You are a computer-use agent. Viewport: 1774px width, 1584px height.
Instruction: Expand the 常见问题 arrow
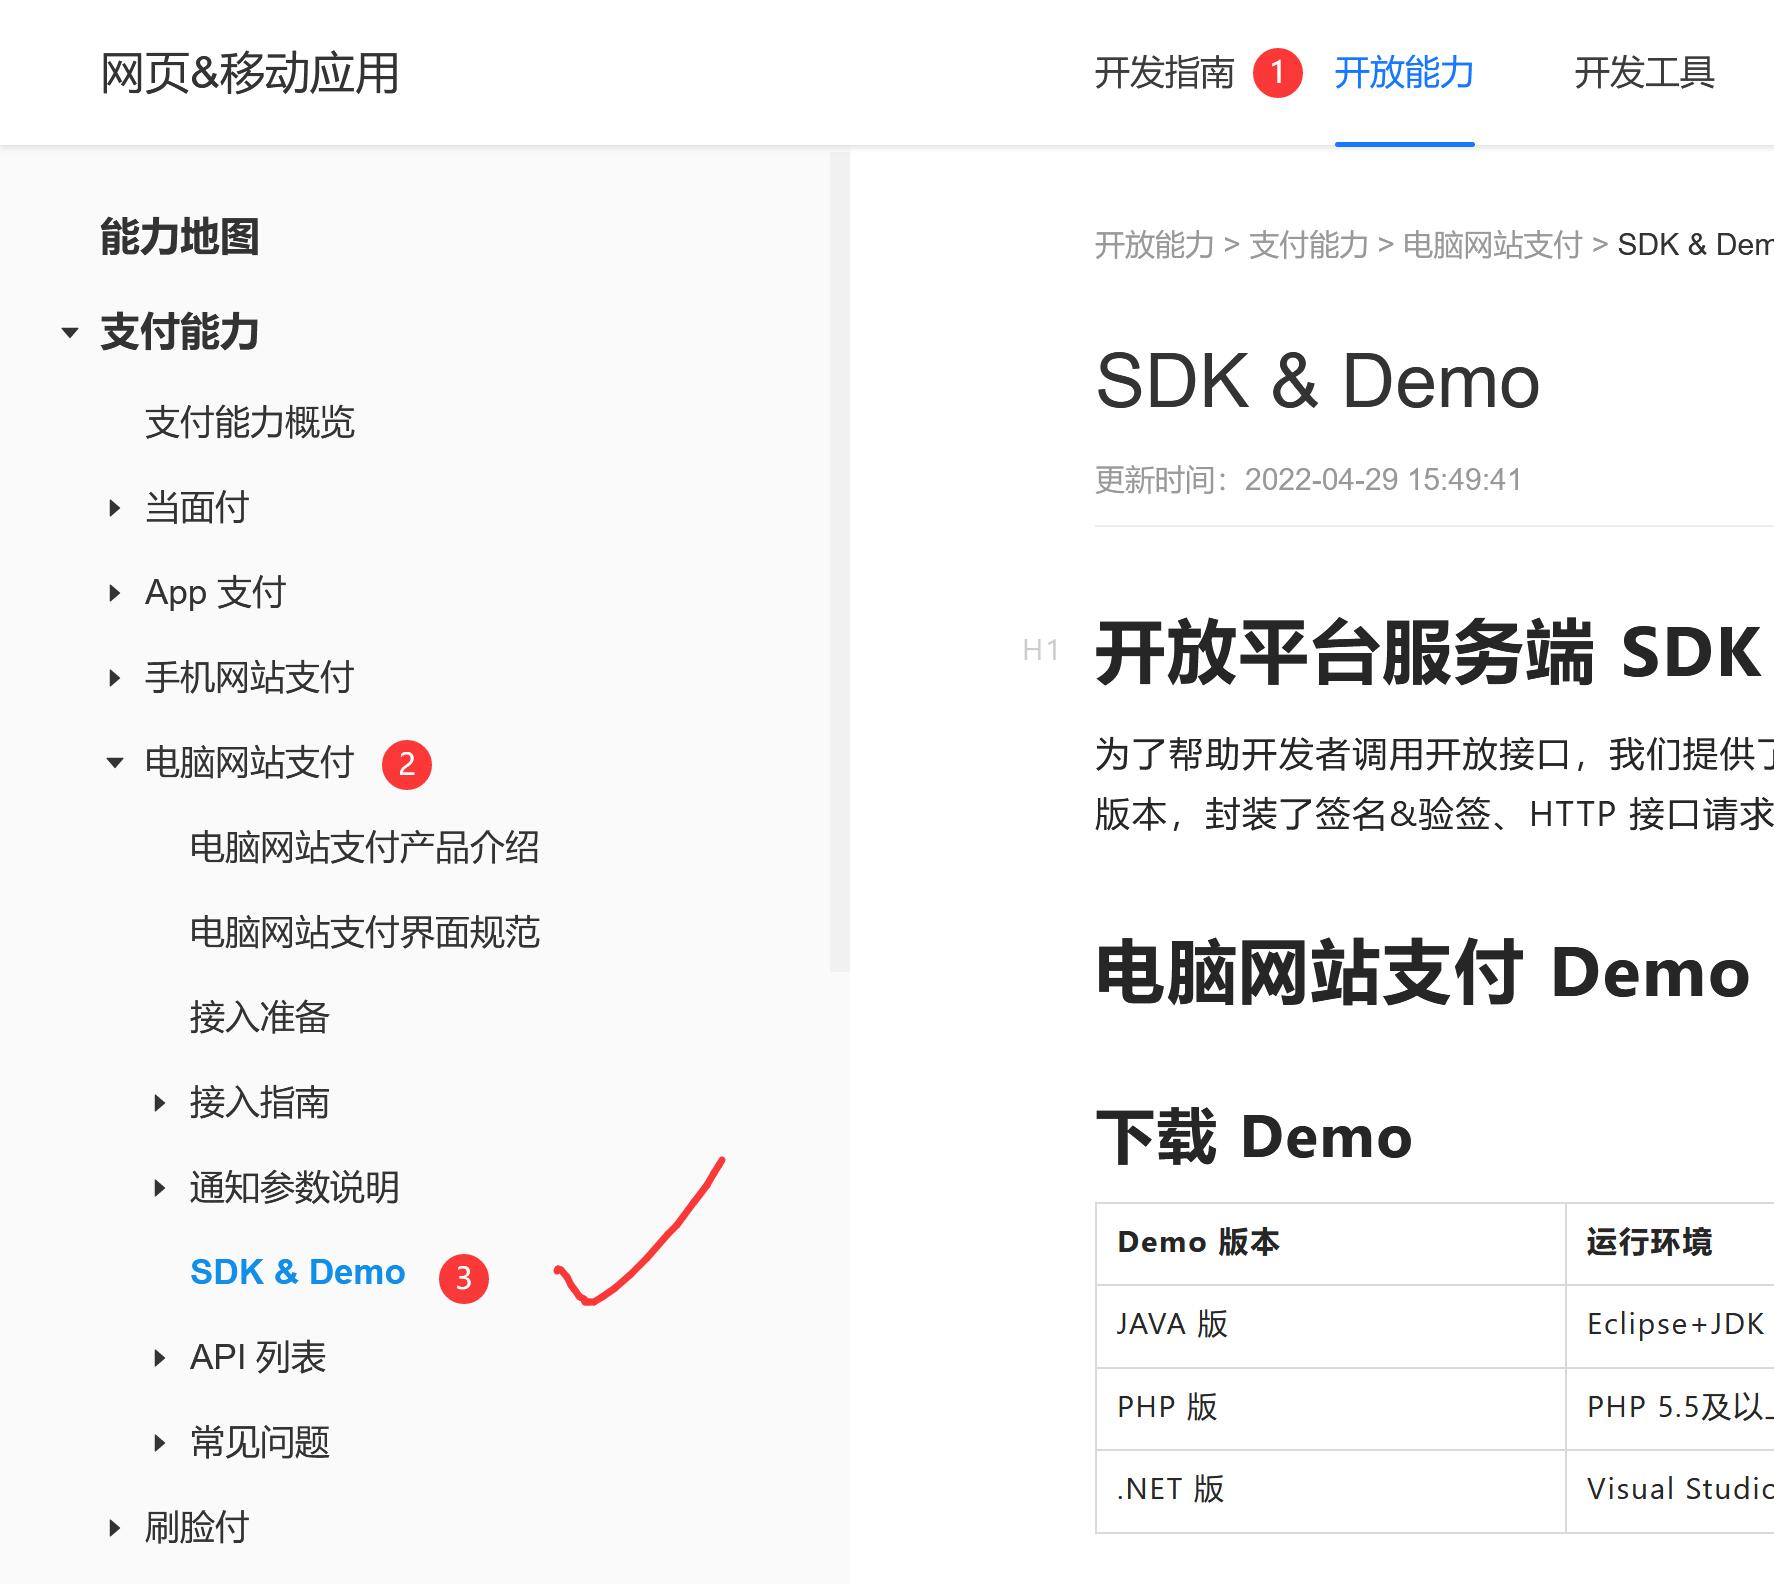click(159, 1443)
